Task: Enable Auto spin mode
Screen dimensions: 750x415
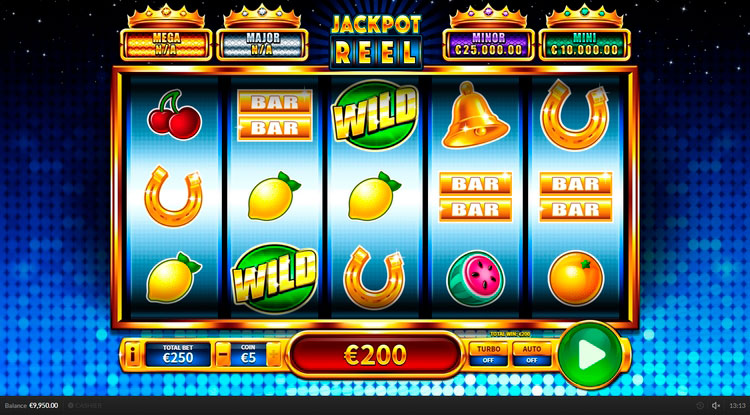Action: [531, 354]
